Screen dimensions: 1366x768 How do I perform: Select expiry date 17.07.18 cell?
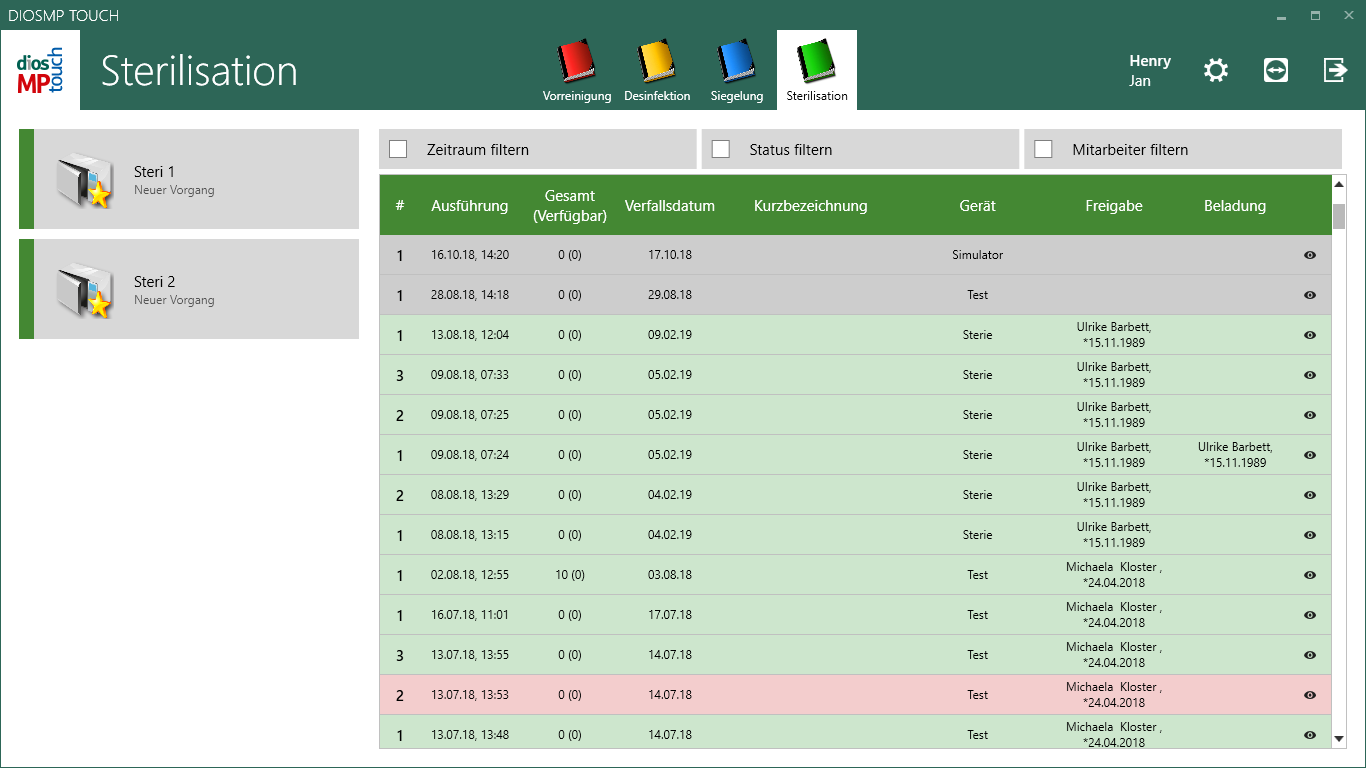pos(670,615)
